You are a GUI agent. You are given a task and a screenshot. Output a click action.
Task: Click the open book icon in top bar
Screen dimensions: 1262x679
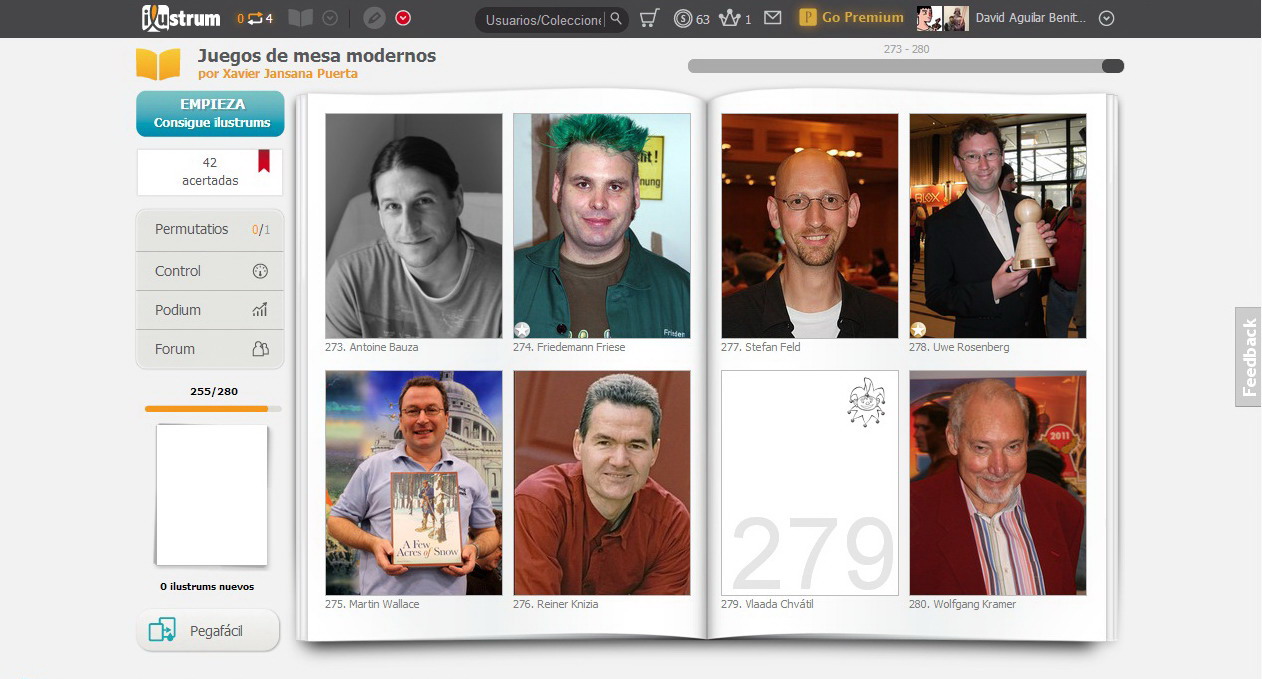coord(300,18)
